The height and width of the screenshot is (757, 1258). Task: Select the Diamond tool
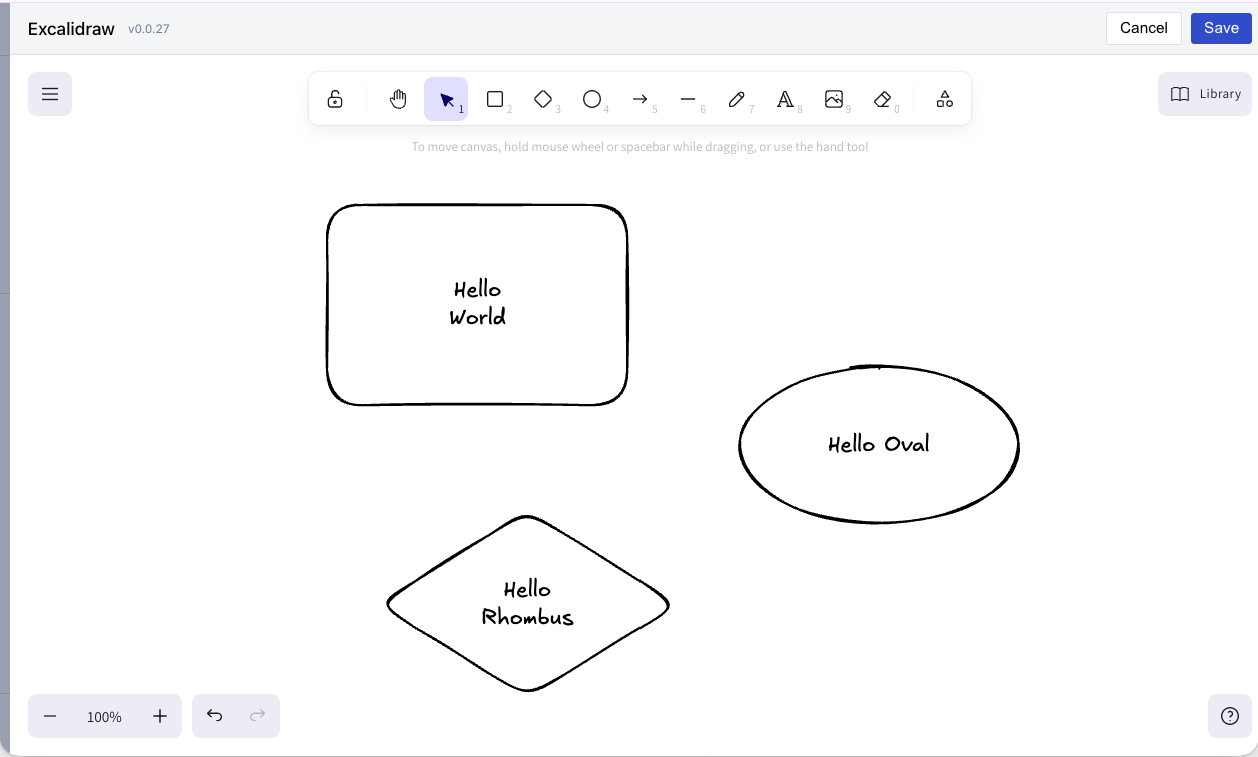point(544,99)
